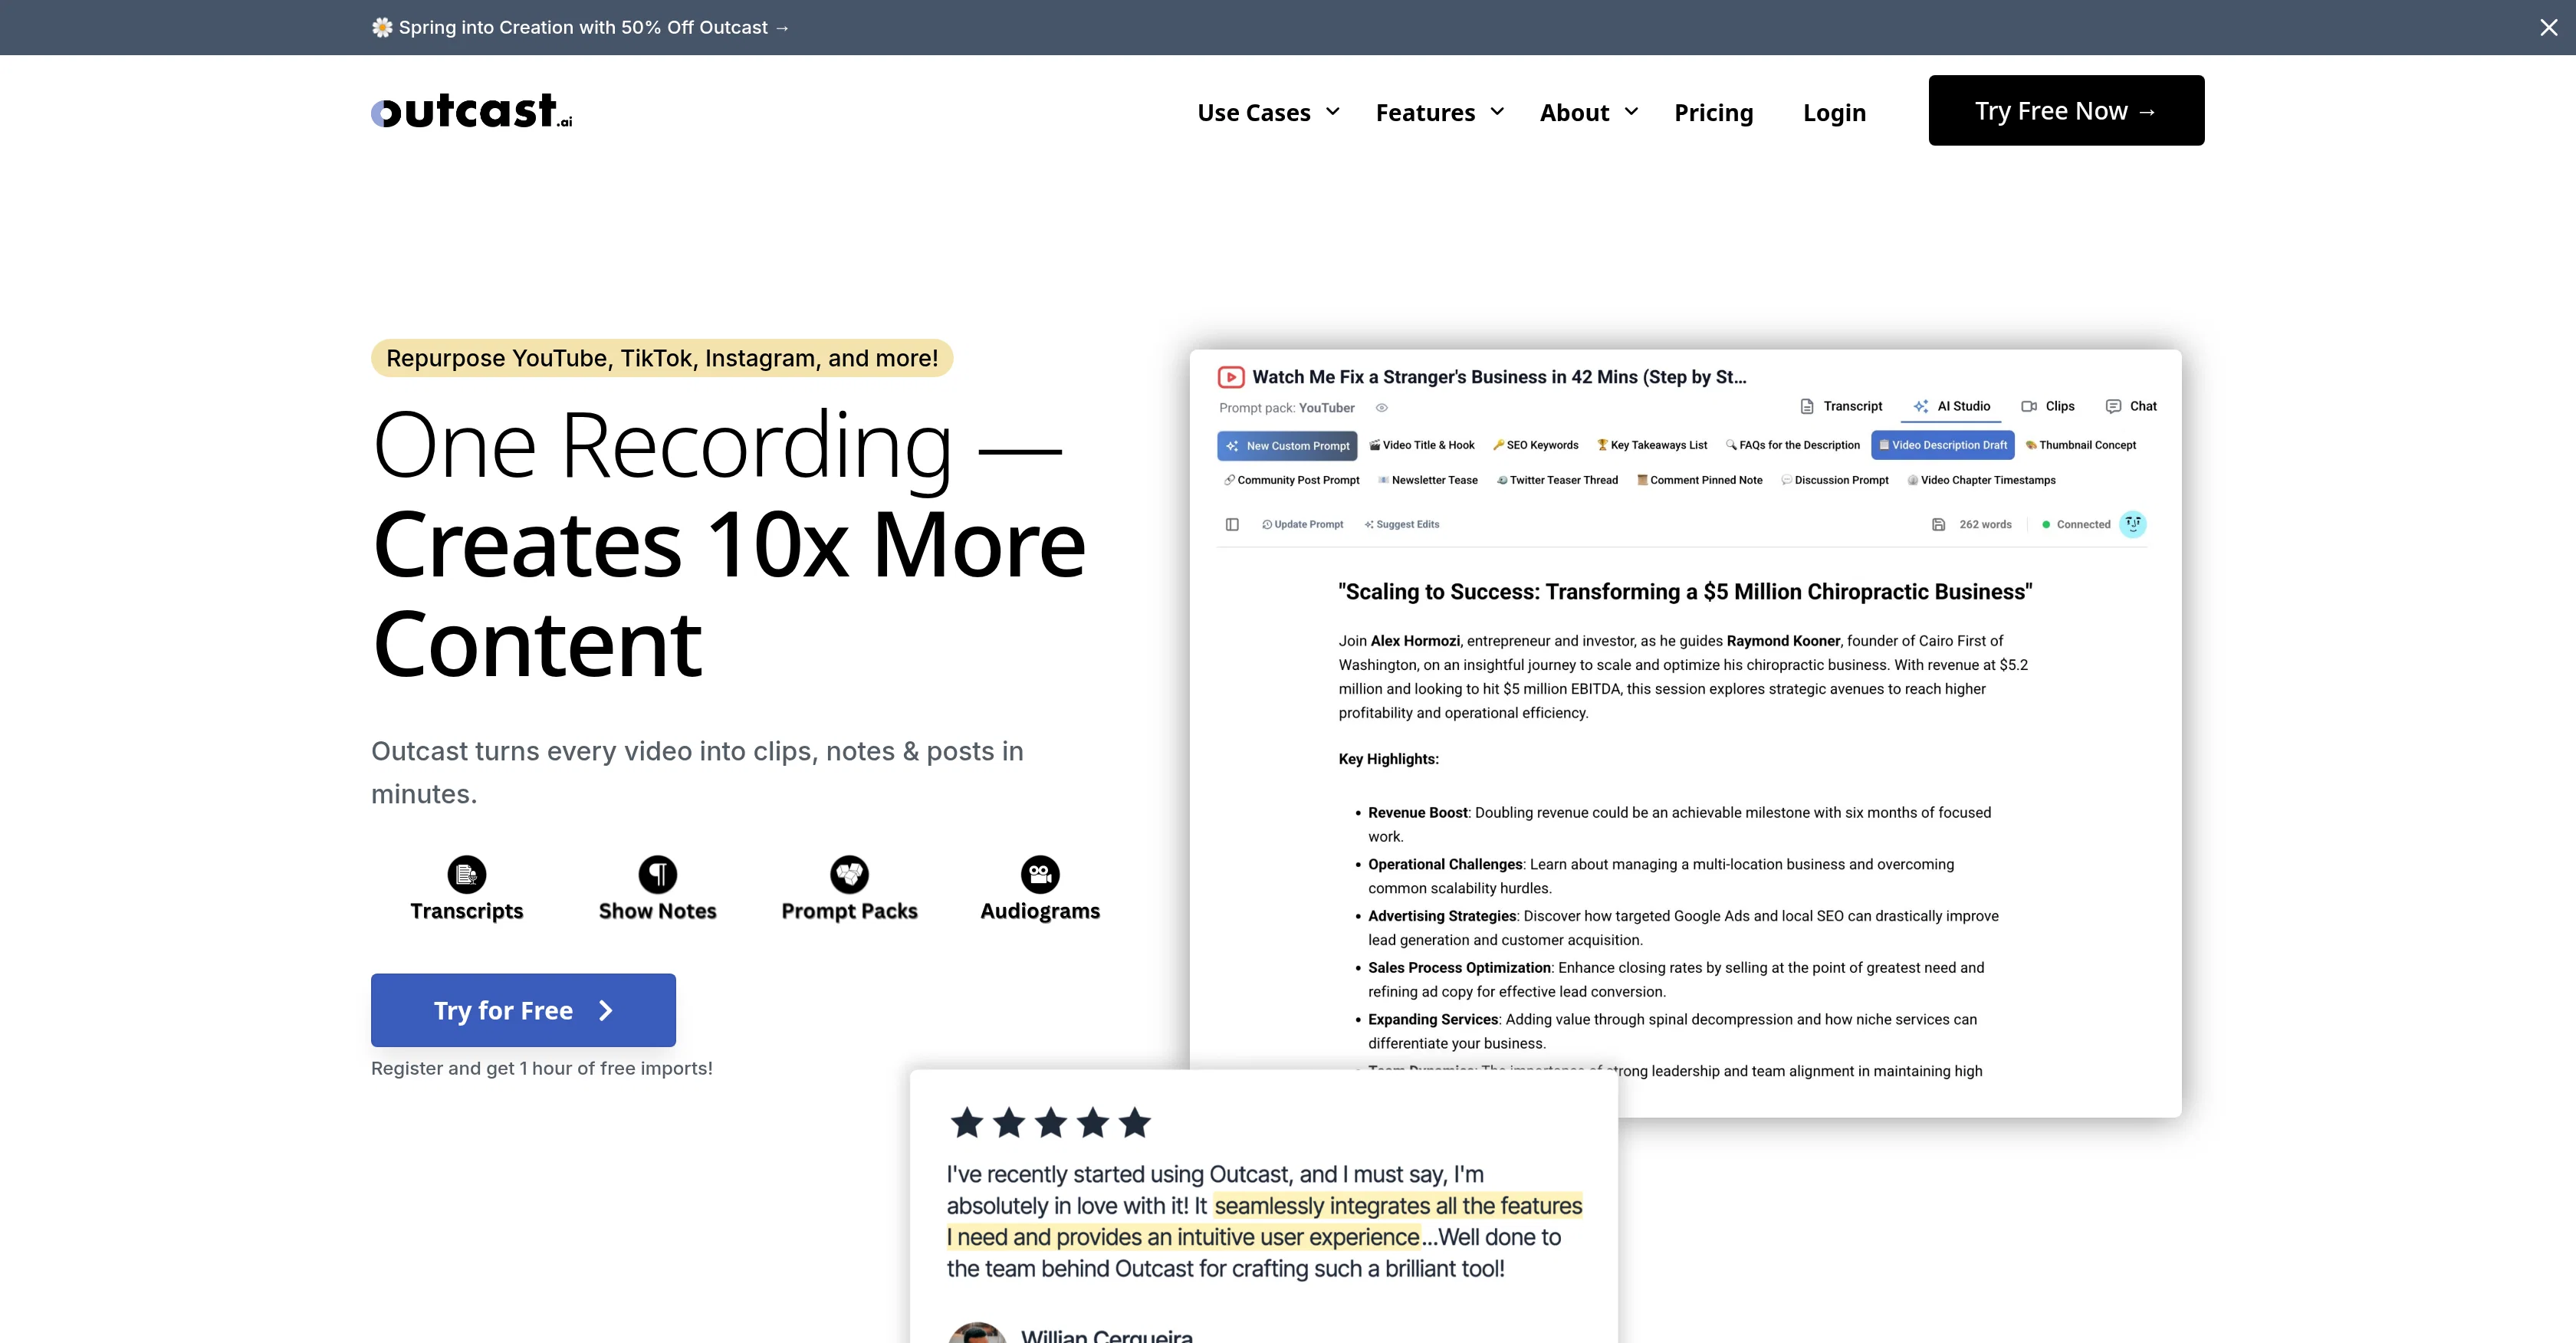Image resolution: width=2576 pixels, height=1343 pixels.
Task: Click the smiley avatar next to Connected
Action: (x=2132, y=524)
